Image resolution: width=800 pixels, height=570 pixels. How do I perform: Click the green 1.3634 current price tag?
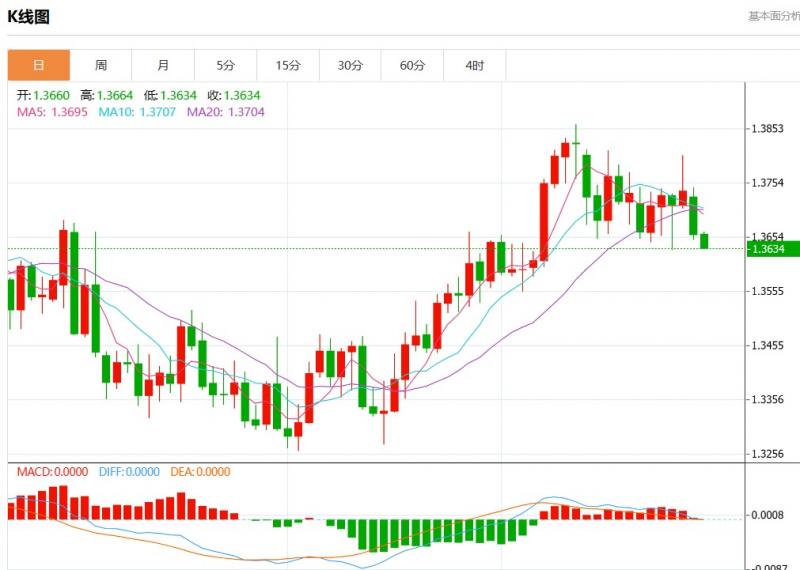[768, 249]
